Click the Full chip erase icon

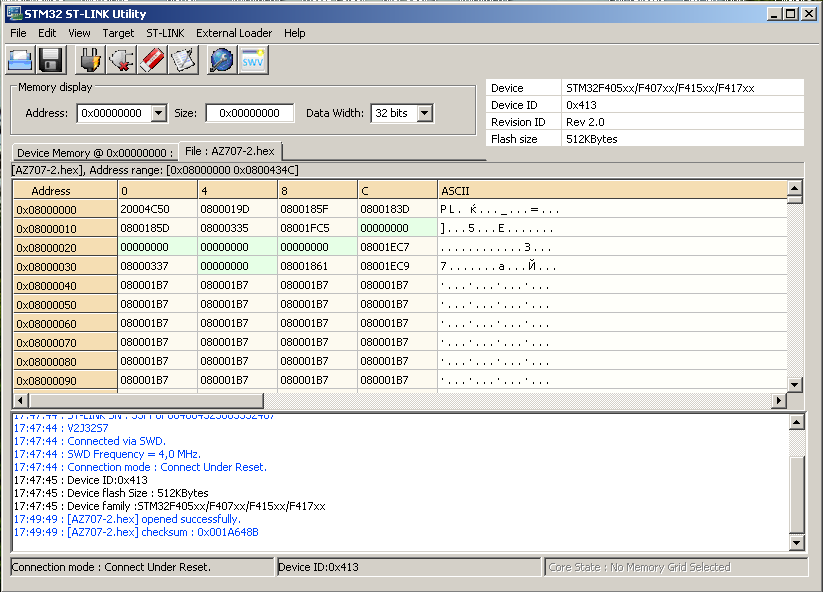[151, 60]
